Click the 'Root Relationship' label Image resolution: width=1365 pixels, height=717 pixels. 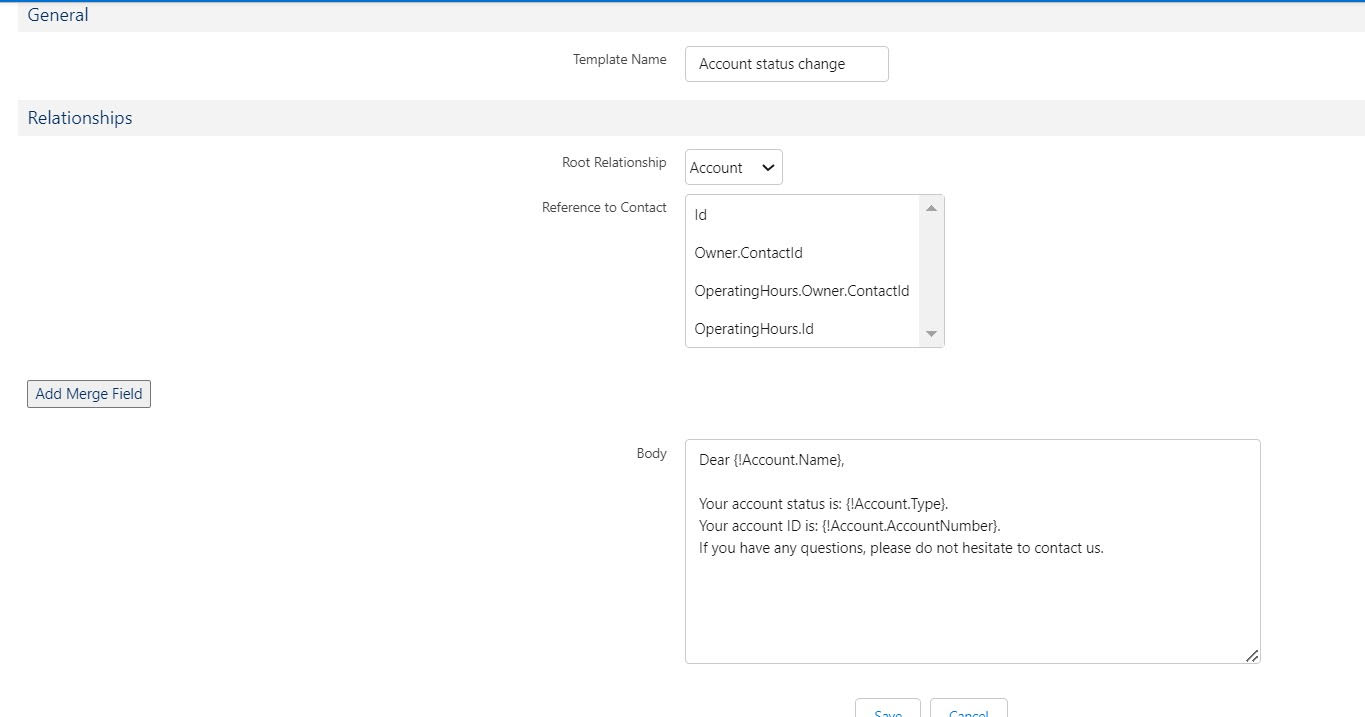tap(614, 162)
